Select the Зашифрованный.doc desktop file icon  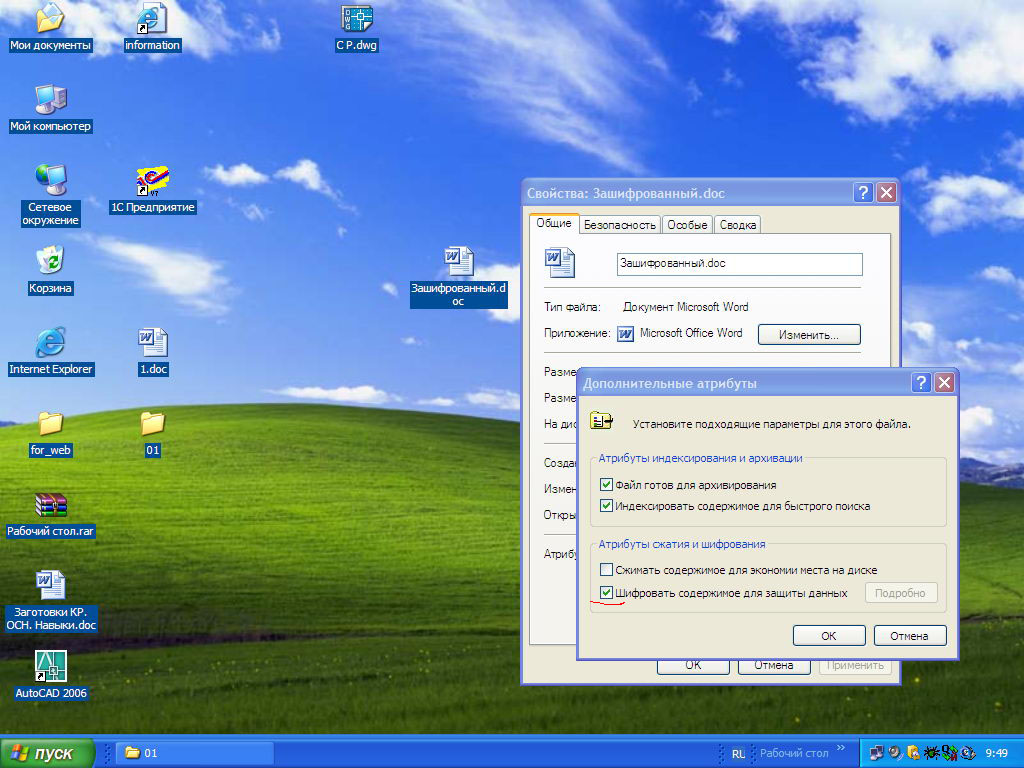click(458, 262)
